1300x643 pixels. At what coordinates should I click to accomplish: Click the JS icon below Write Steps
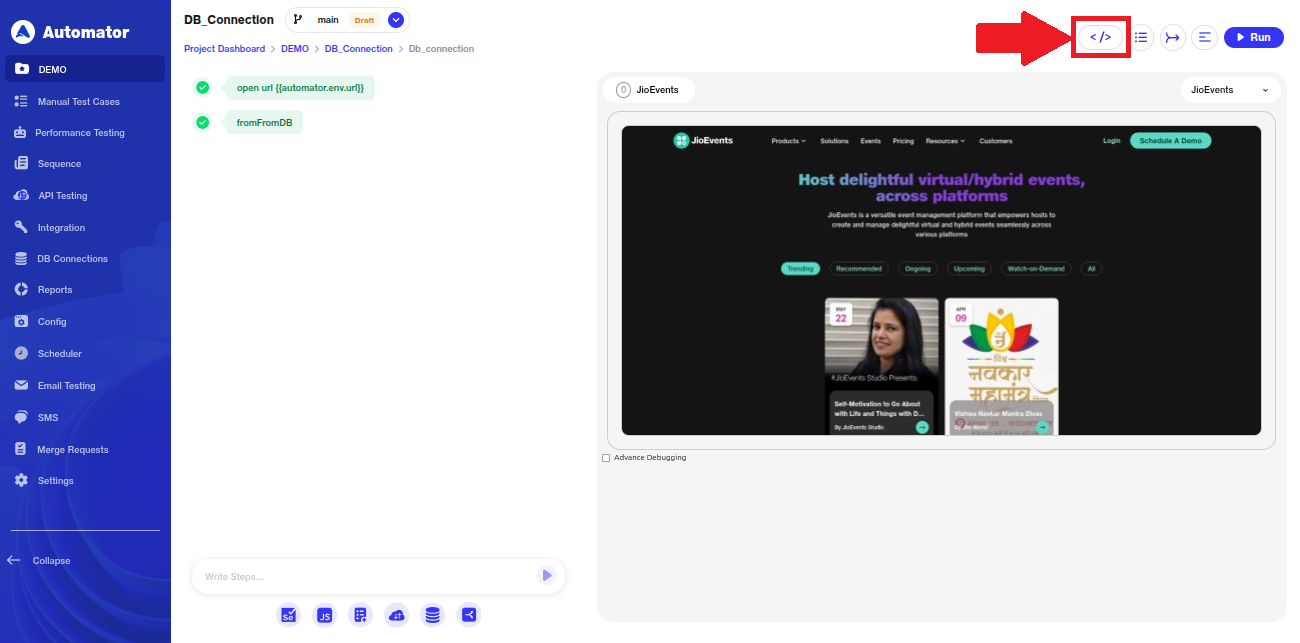click(x=324, y=615)
